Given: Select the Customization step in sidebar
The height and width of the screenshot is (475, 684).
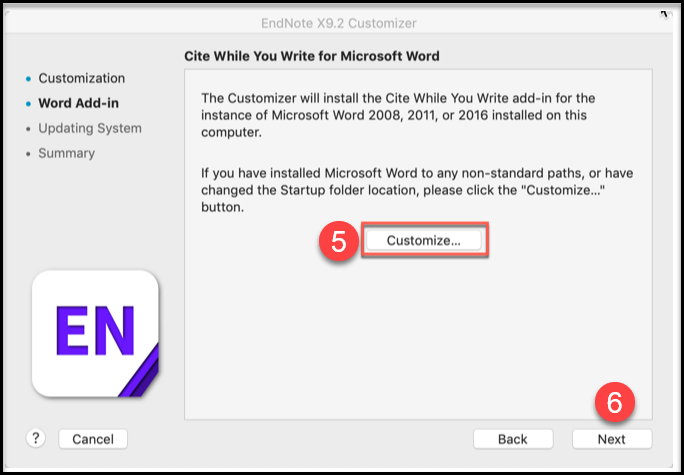Looking at the screenshot, I should pos(81,78).
